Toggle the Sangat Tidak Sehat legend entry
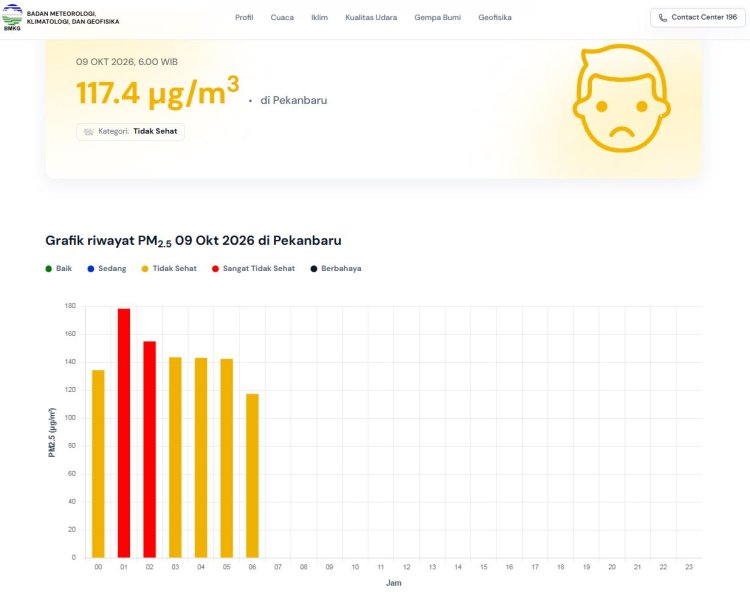 click(x=254, y=269)
